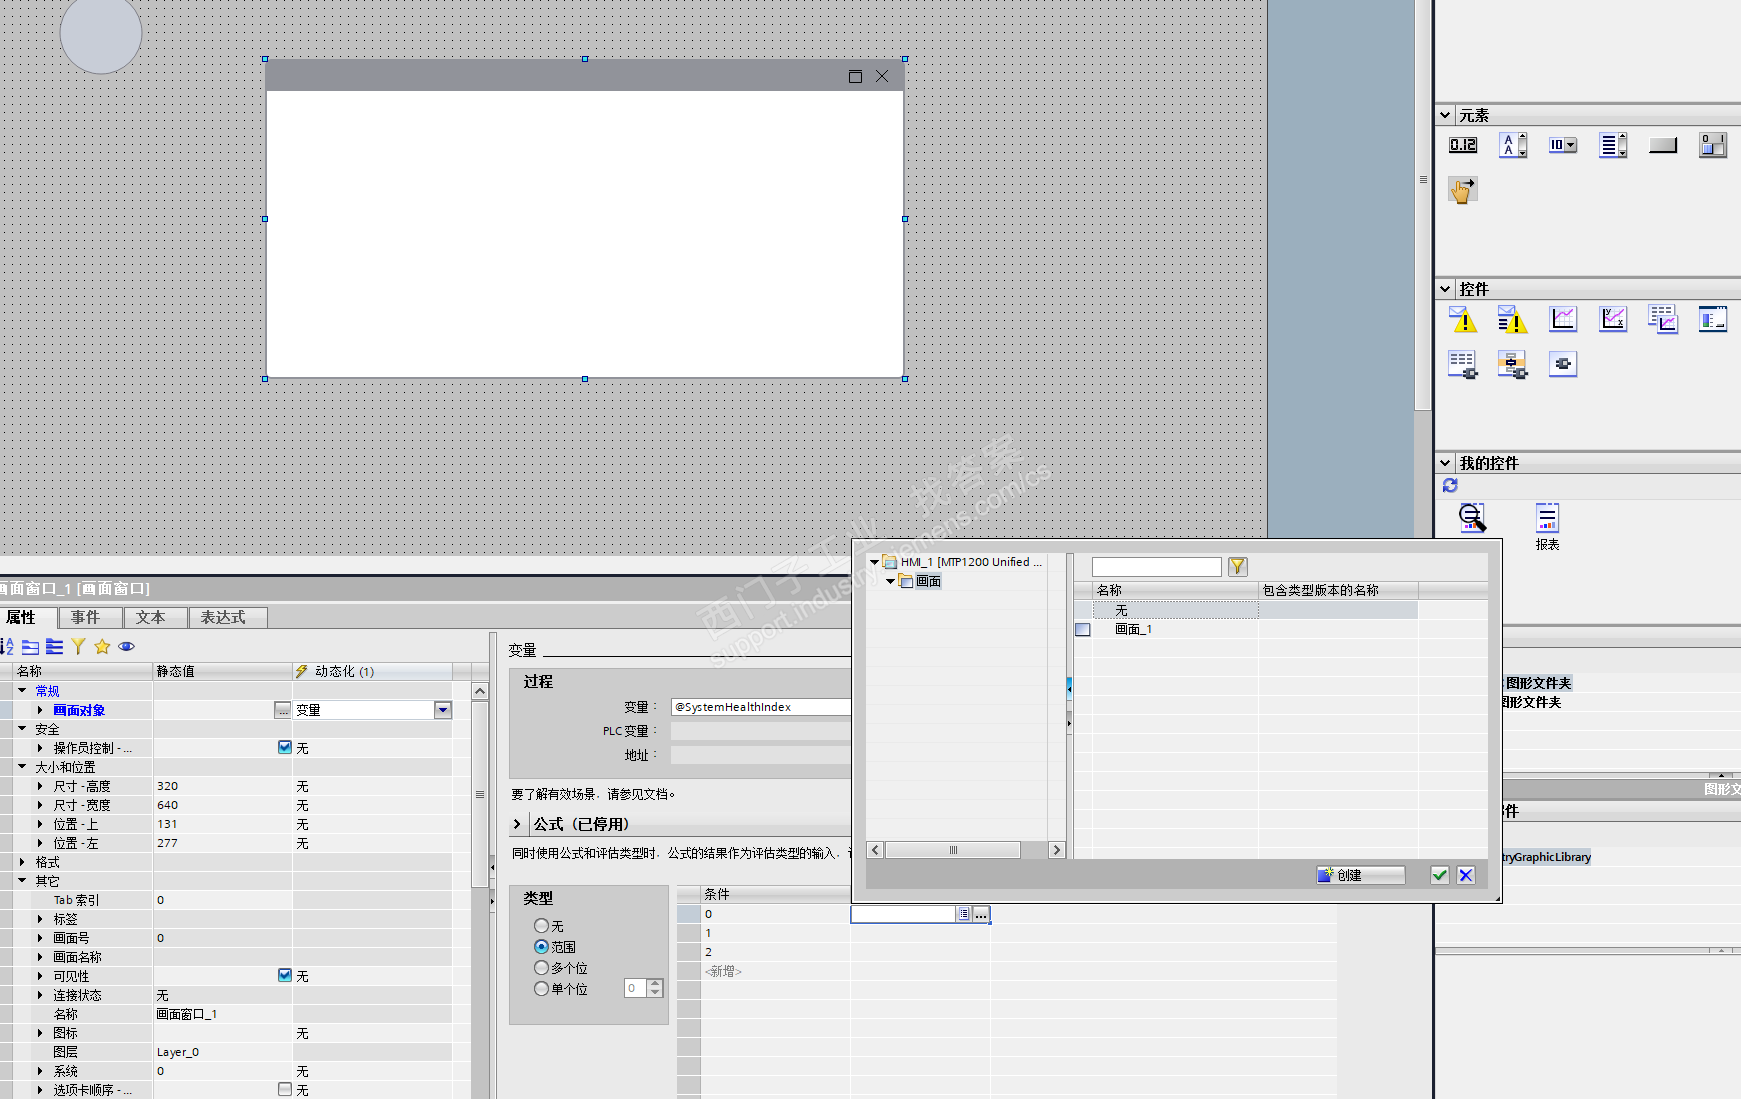1741x1099 pixels.
Task: Show favorite properties with star icon
Action: tap(102, 647)
